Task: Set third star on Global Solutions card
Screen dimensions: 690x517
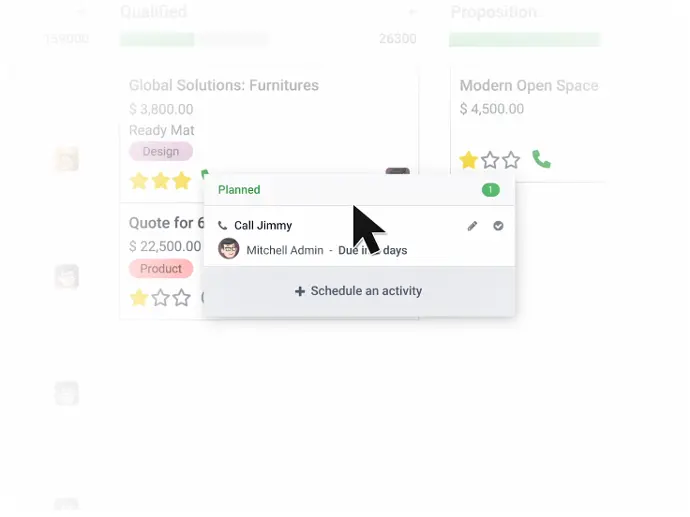Action: point(181,181)
